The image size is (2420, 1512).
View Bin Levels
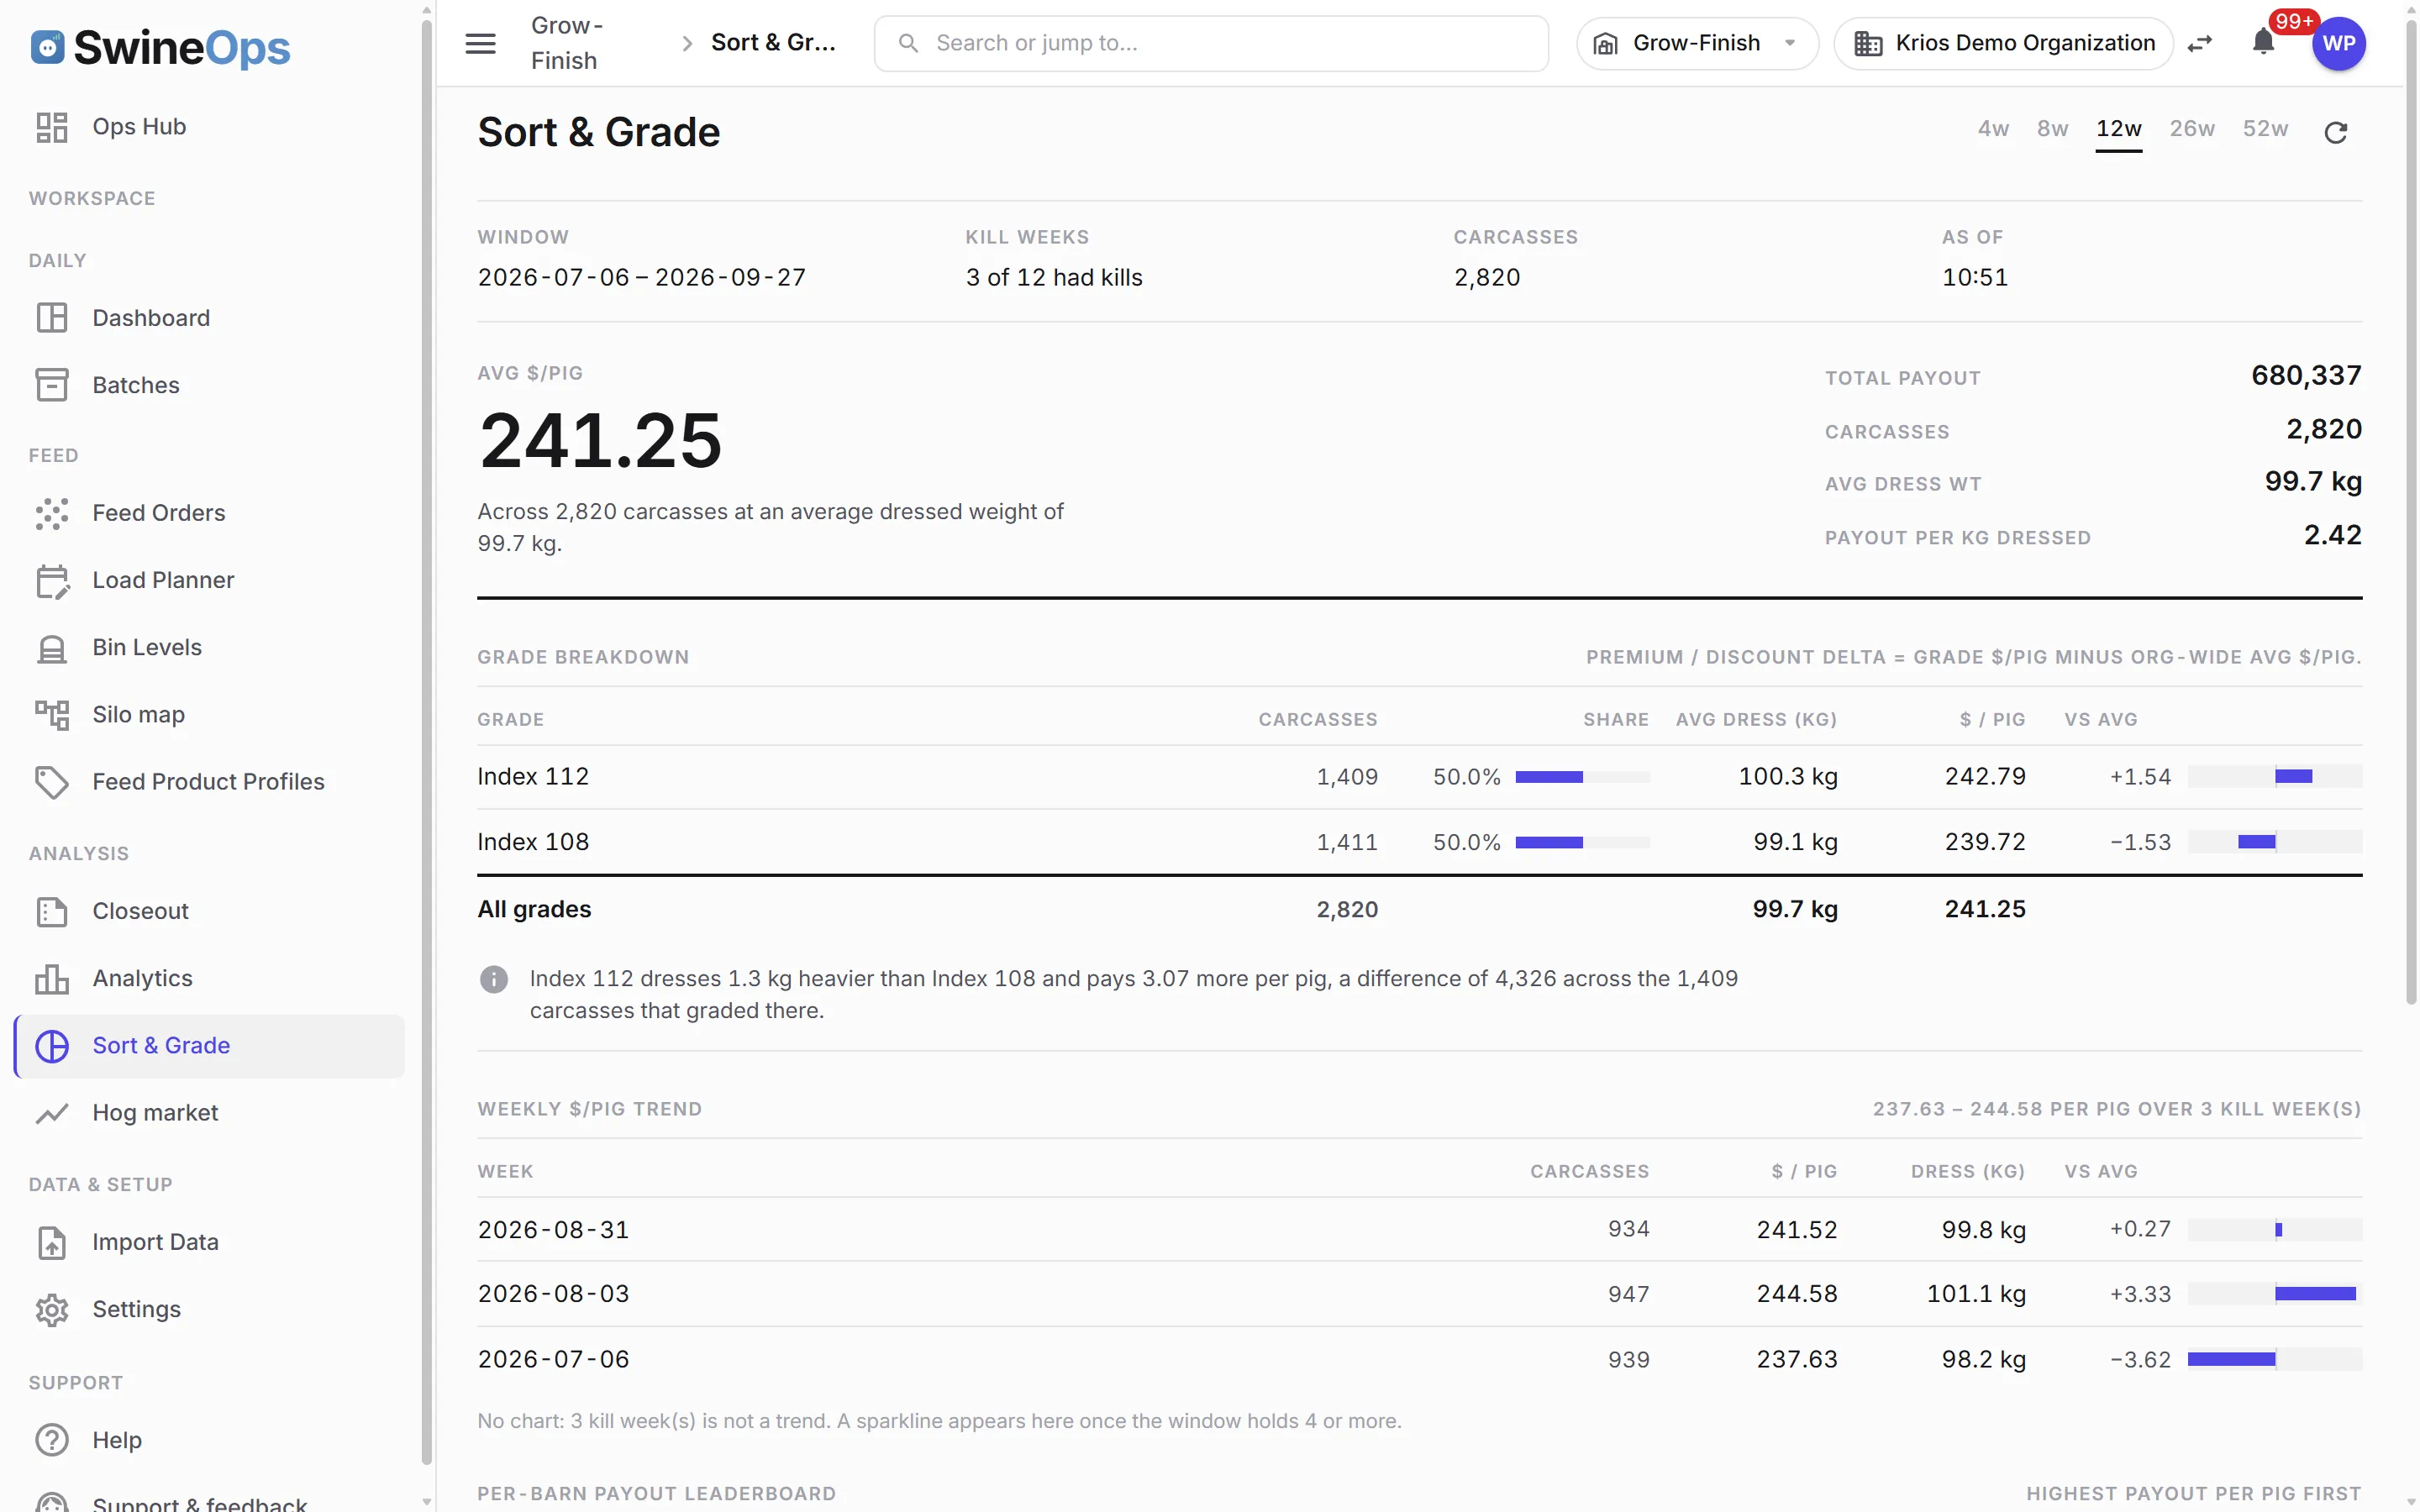coord(208,647)
